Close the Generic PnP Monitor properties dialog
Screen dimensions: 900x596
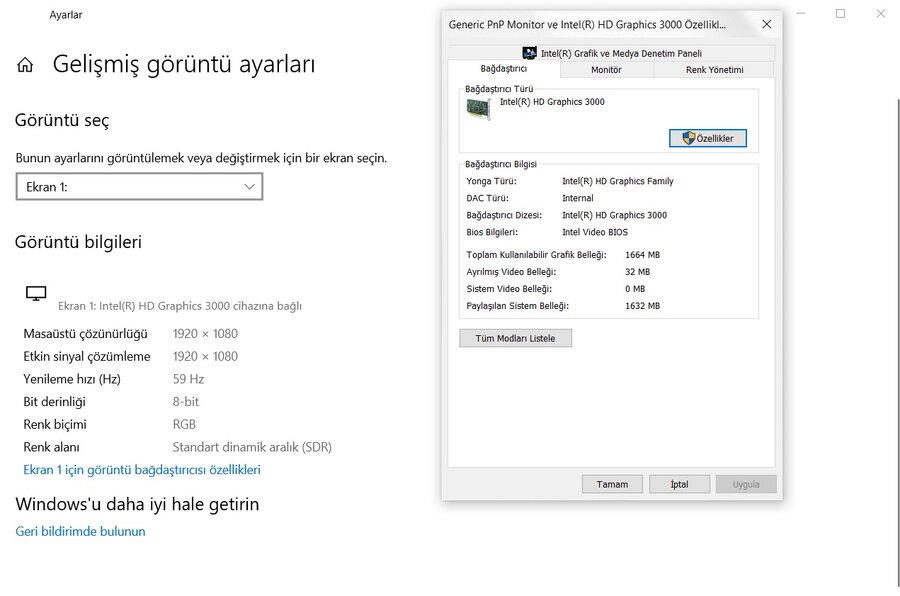pyautogui.click(x=767, y=24)
